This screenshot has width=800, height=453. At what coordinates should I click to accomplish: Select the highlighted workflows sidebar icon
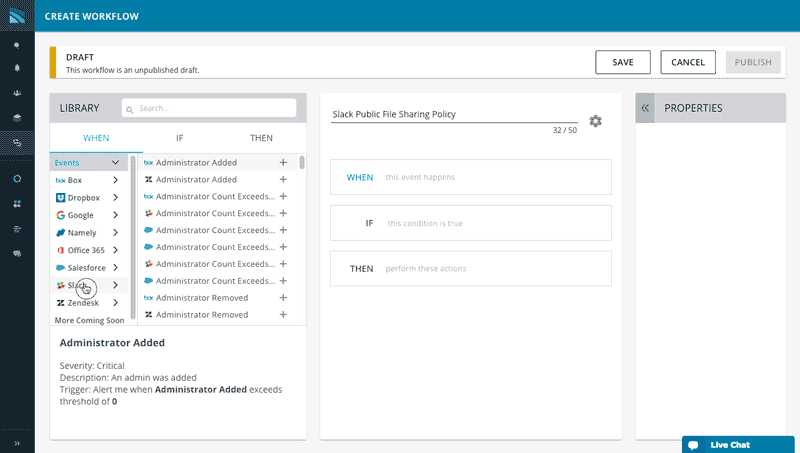click(17, 143)
